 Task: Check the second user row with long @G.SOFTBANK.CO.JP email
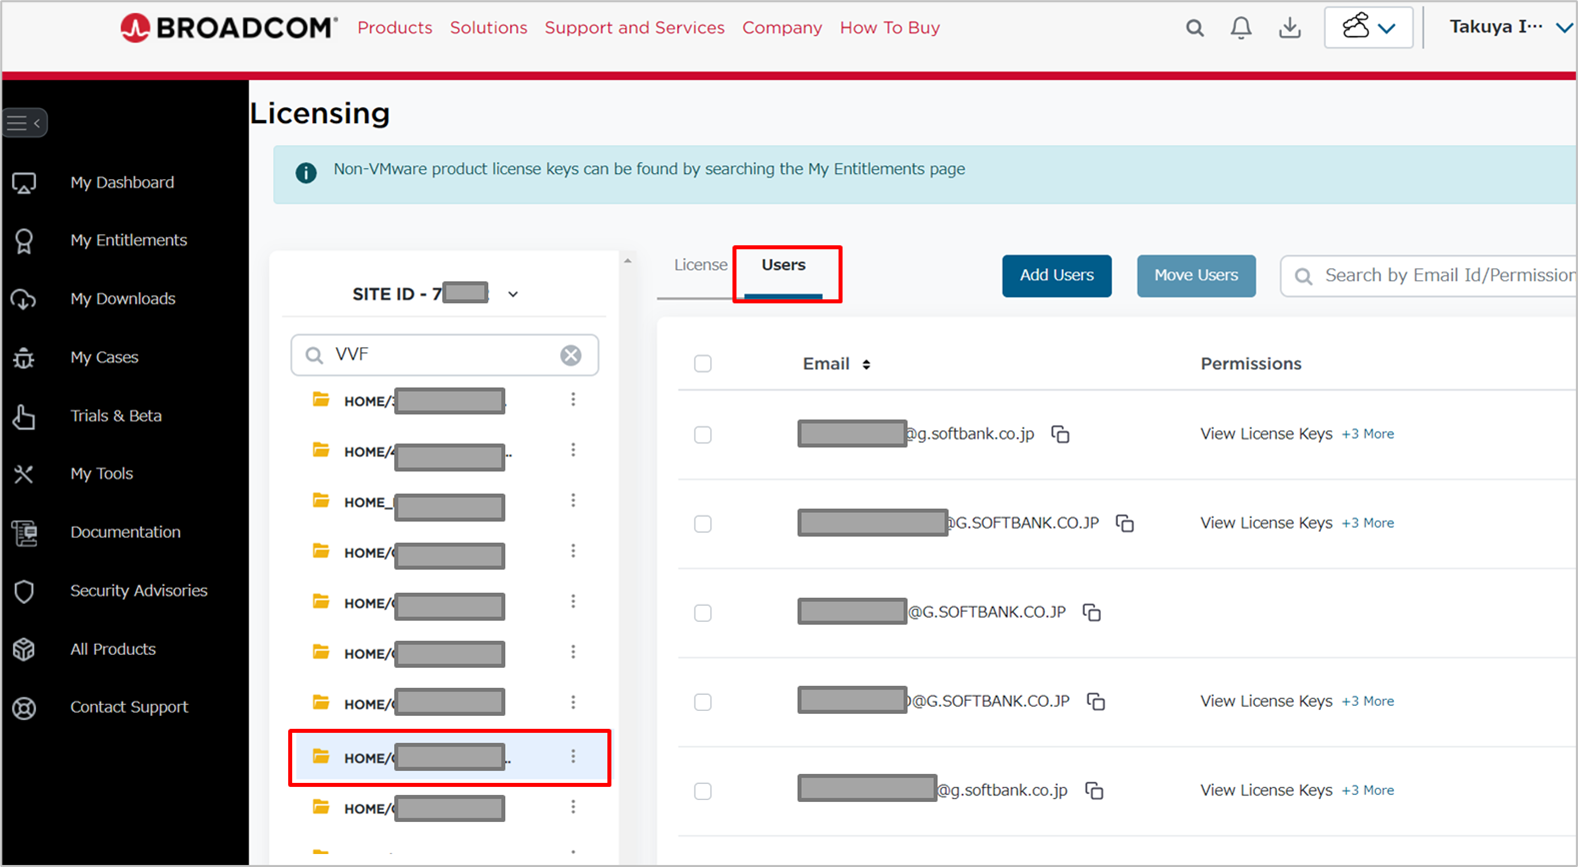[x=703, y=524]
